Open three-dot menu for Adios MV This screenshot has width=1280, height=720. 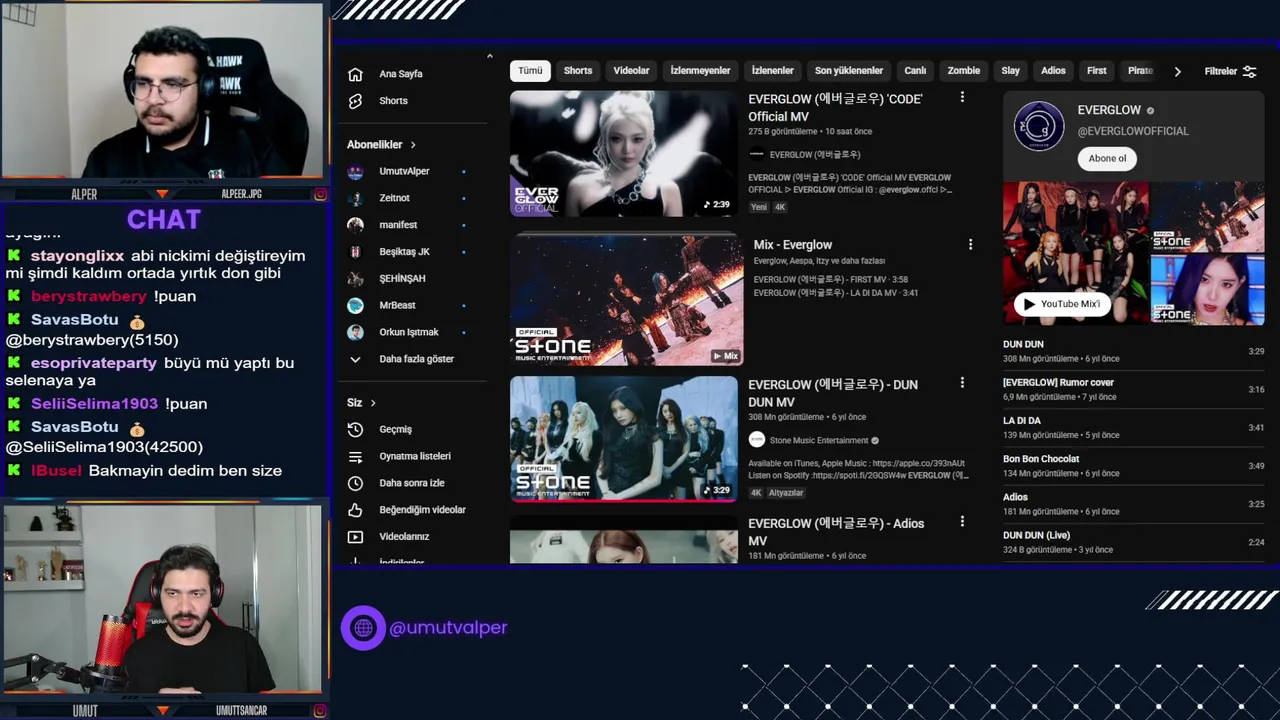click(962, 521)
